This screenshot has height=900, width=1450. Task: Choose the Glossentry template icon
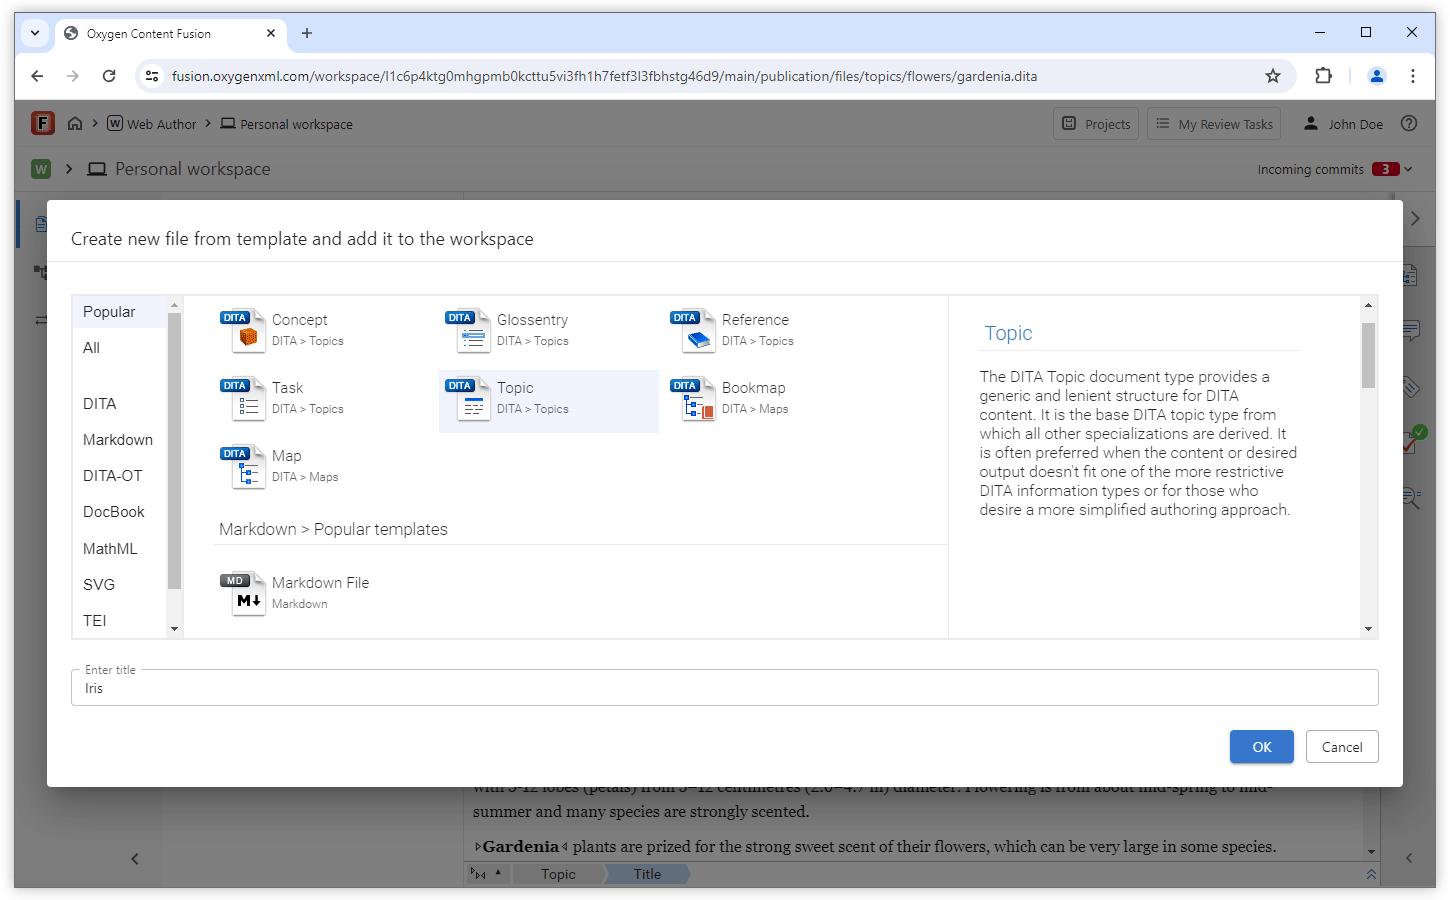[468, 330]
